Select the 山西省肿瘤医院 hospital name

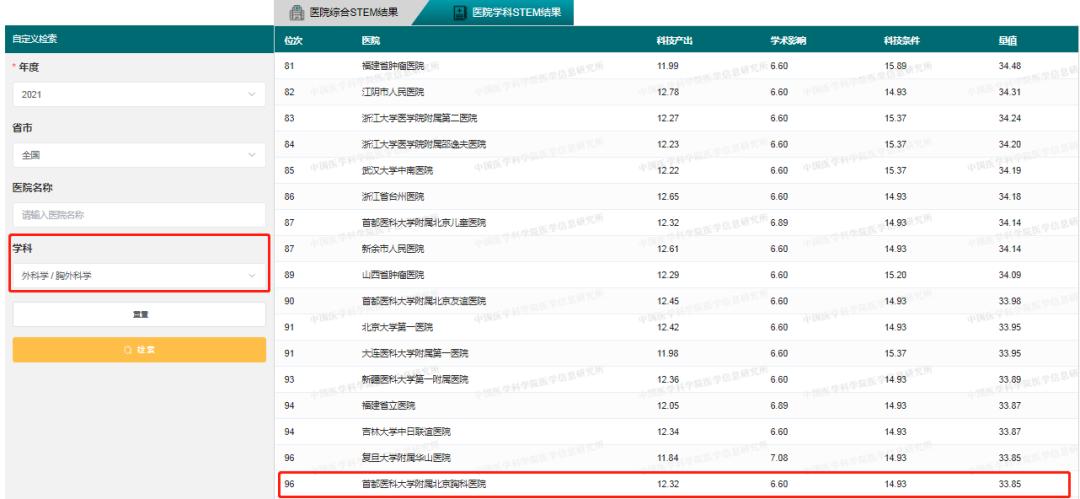[x=393, y=274]
